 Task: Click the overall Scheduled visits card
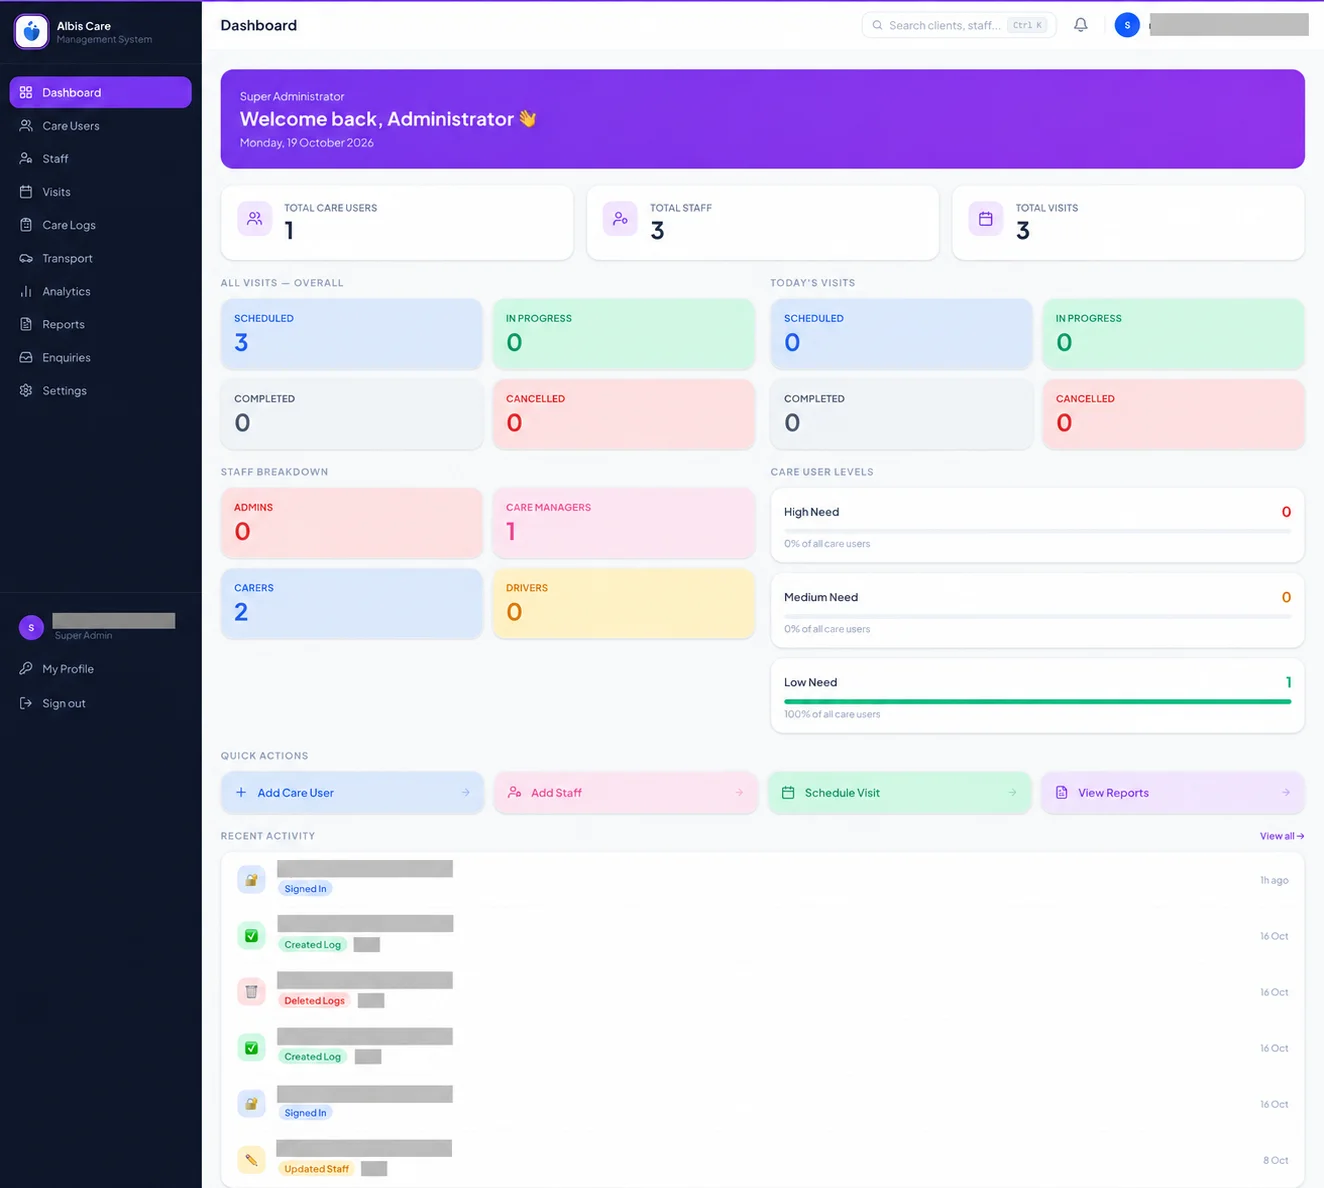352,334
